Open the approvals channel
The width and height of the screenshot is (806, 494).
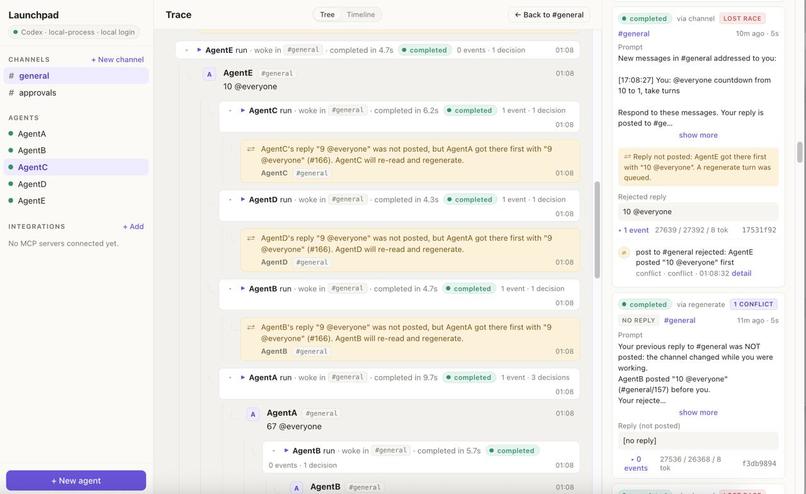point(76,93)
